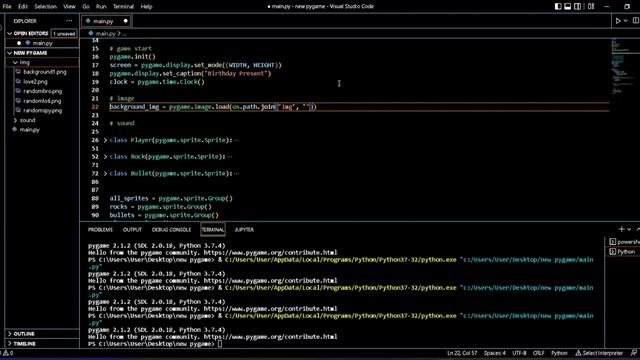
Task: Open the Terminal menu
Action: click(x=123, y=7)
